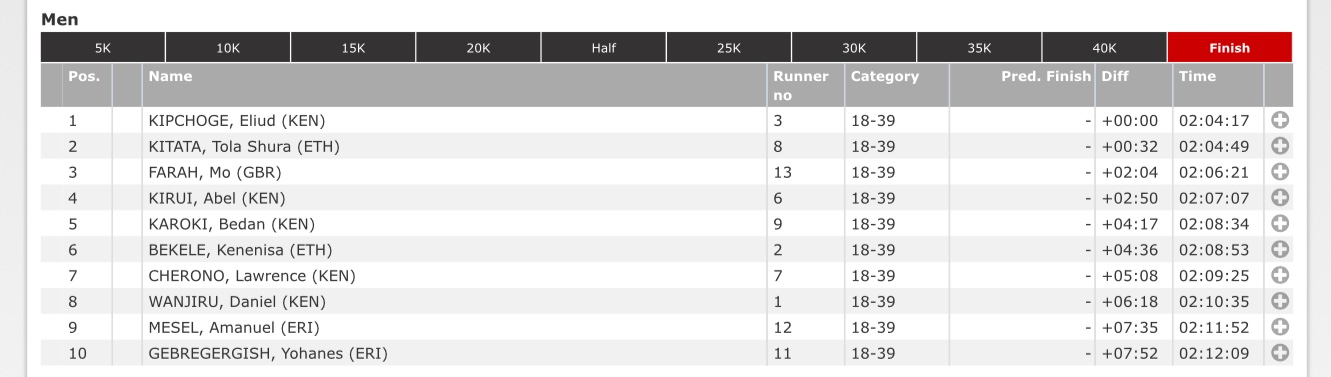
Task: Switch to the 5K split tab
Action: point(103,47)
